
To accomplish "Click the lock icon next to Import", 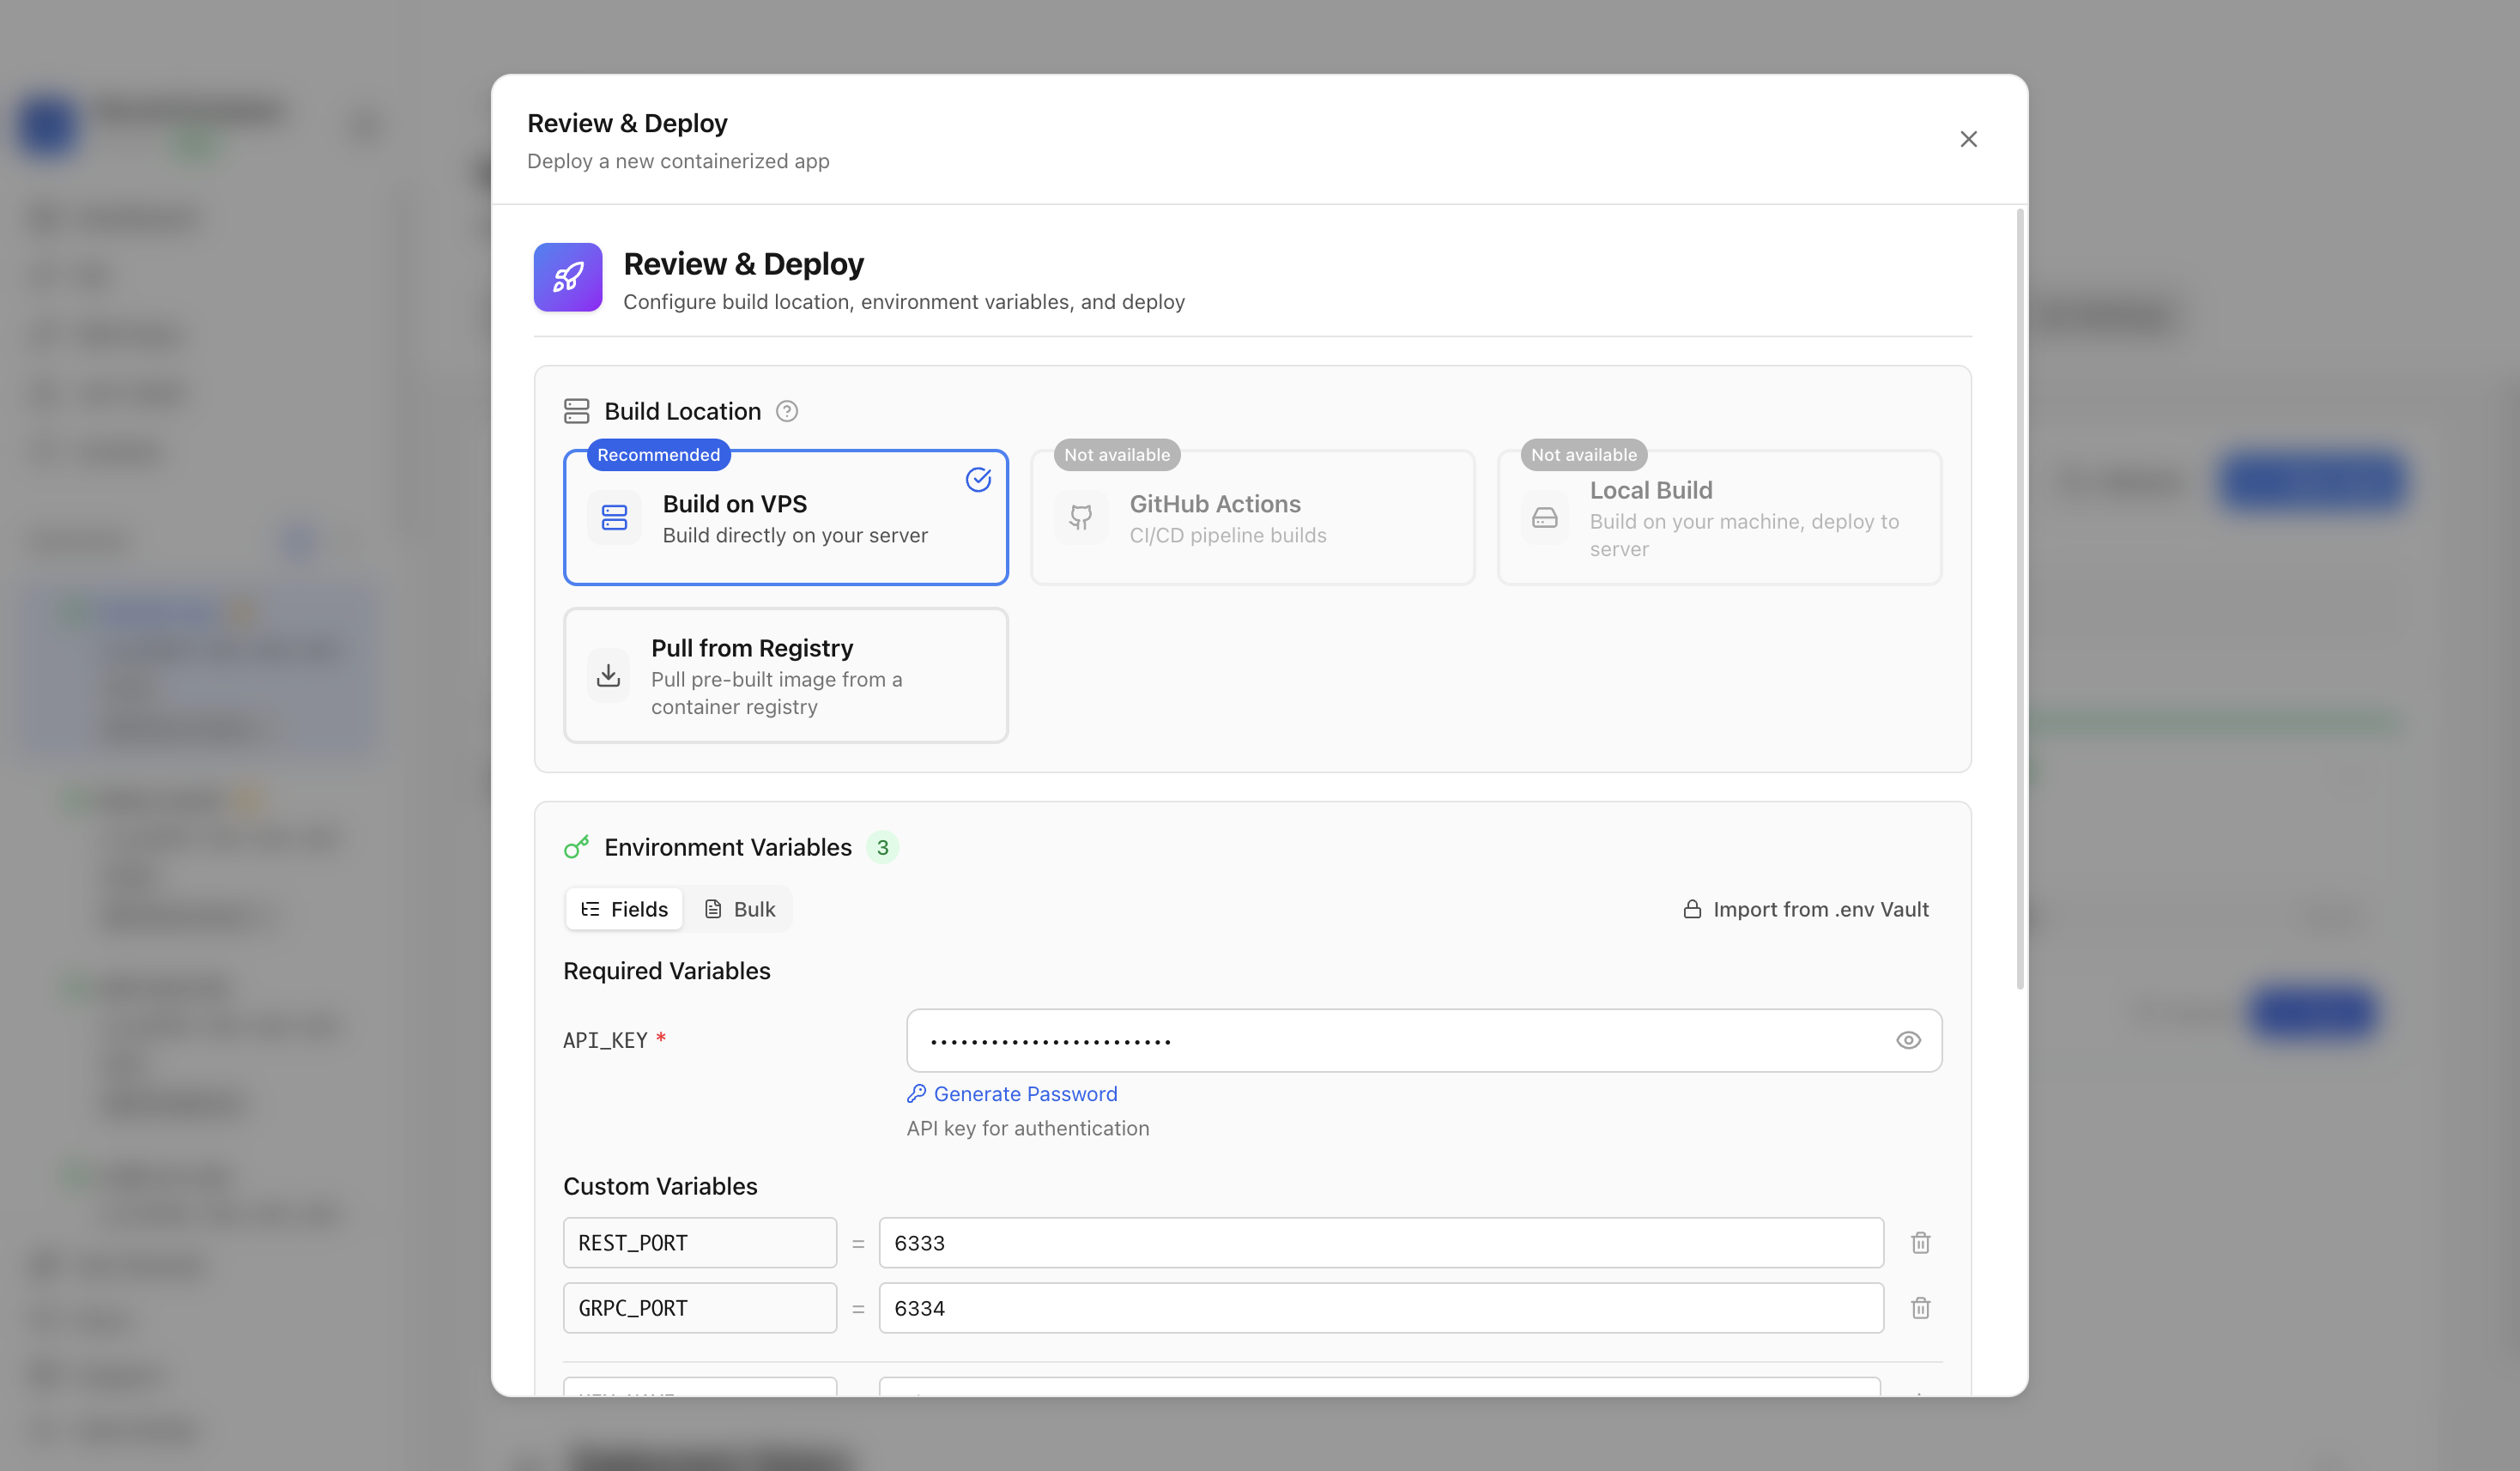I will (x=1691, y=909).
